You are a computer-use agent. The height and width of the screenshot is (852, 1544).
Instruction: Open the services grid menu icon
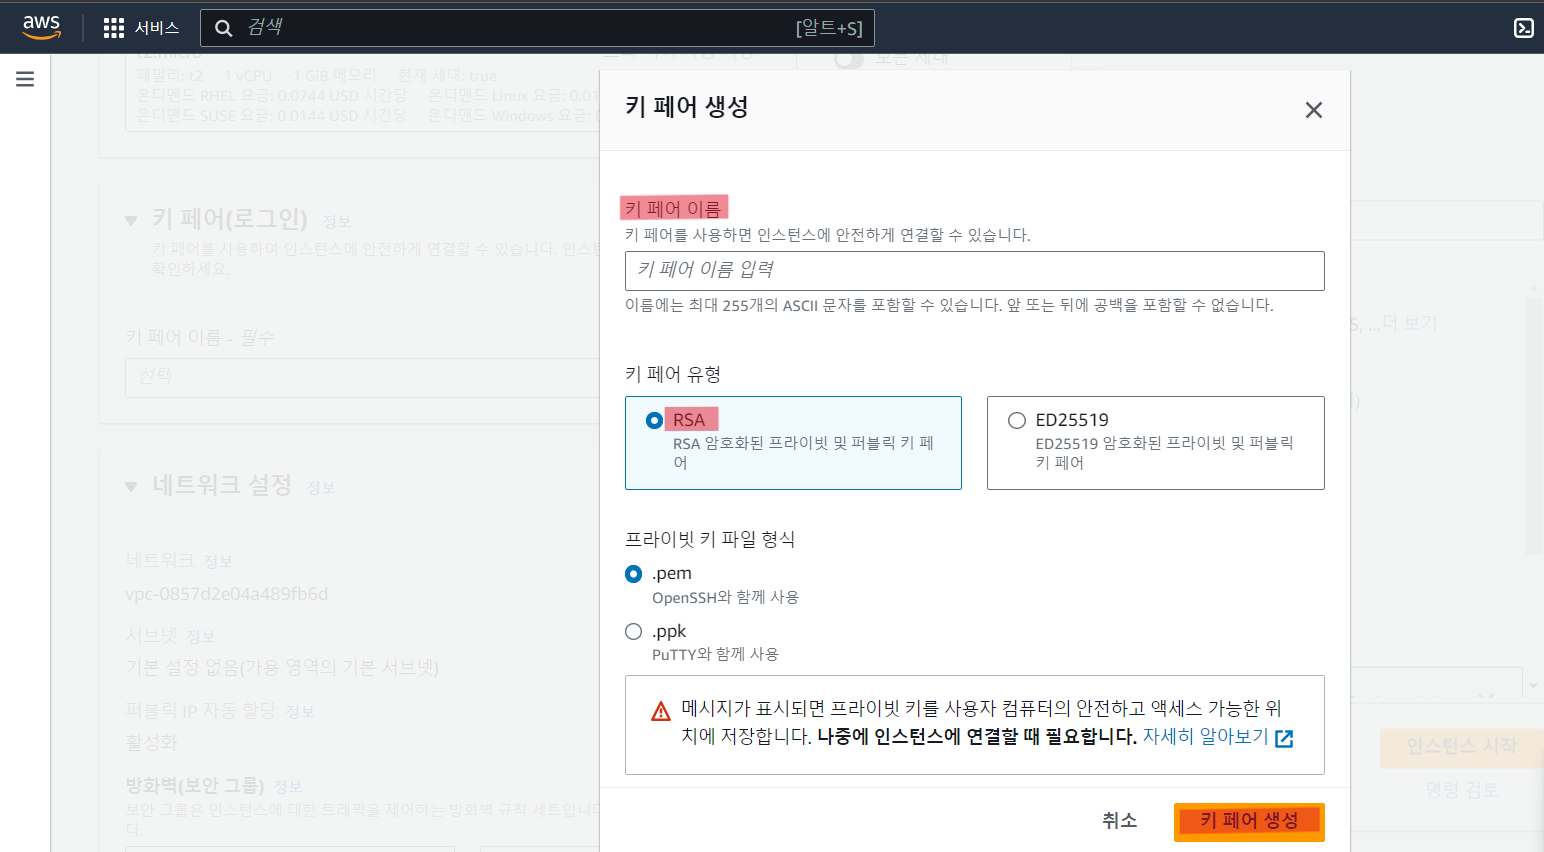[x=114, y=28]
